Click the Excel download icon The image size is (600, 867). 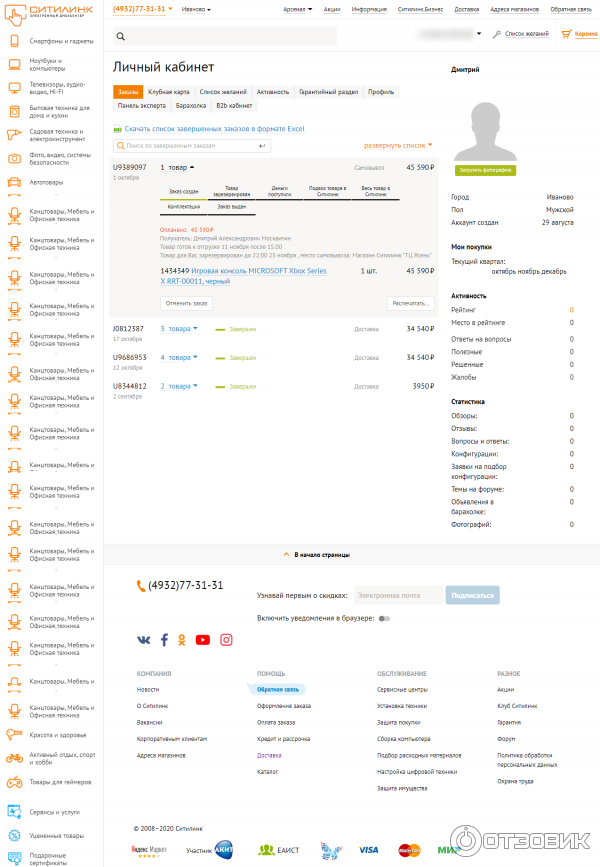pos(117,129)
